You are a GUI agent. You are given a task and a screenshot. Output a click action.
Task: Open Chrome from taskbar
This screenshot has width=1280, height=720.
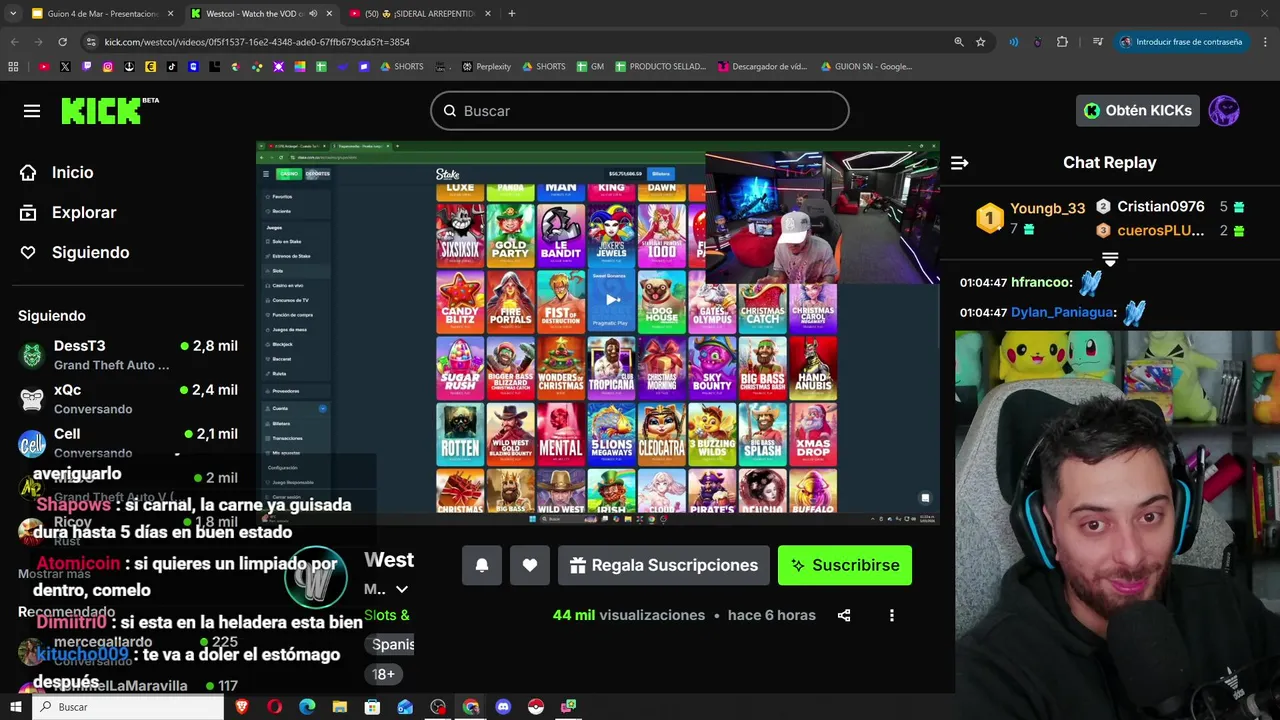(x=471, y=707)
